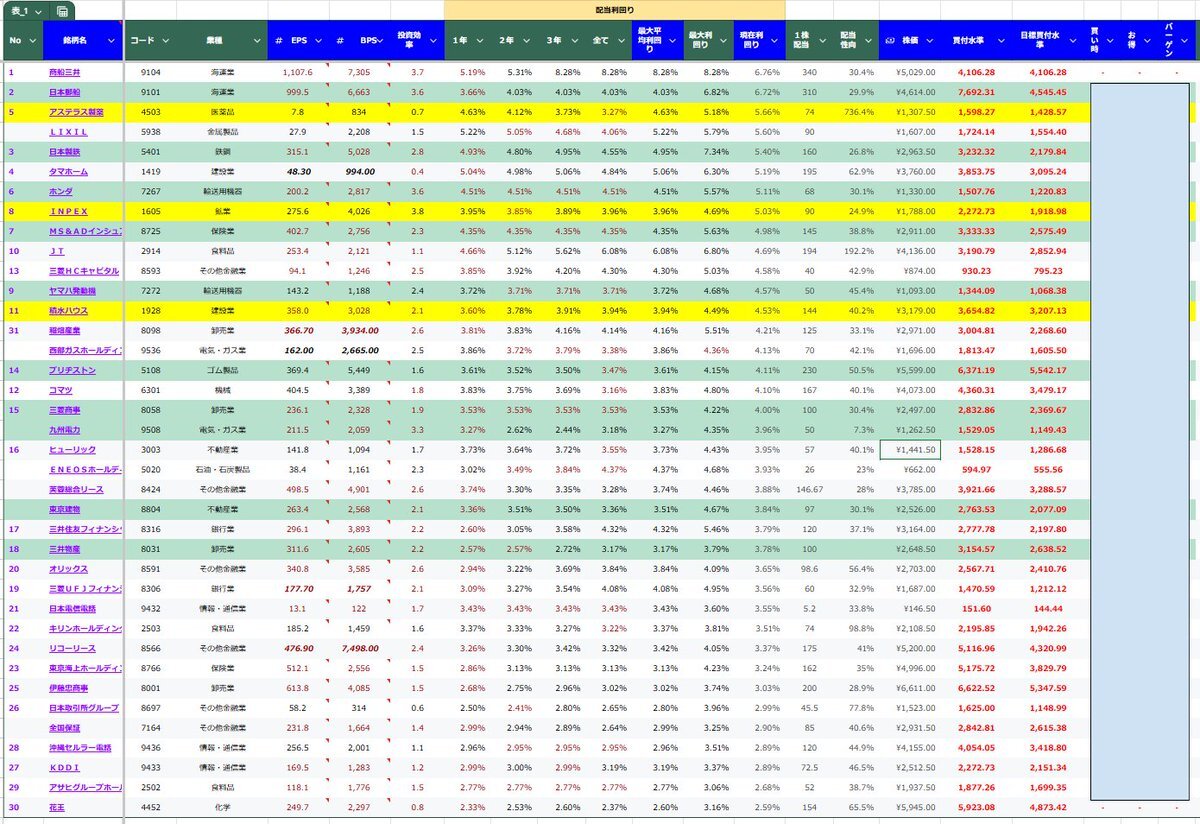The image size is (1200, 824).
Task: Open the EPS column dropdown arrow
Action: [x=317, y=41]
